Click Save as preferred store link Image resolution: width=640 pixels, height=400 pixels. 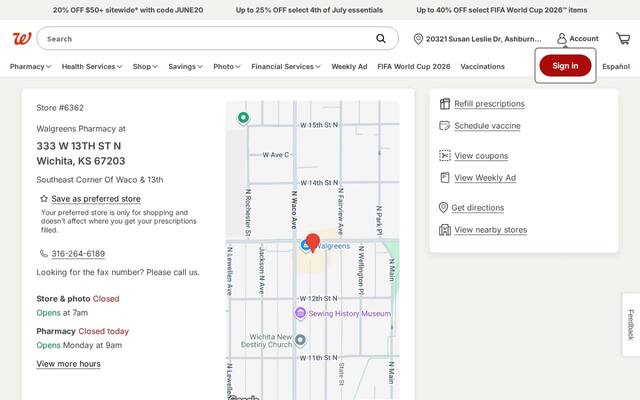tap(96, 199)
